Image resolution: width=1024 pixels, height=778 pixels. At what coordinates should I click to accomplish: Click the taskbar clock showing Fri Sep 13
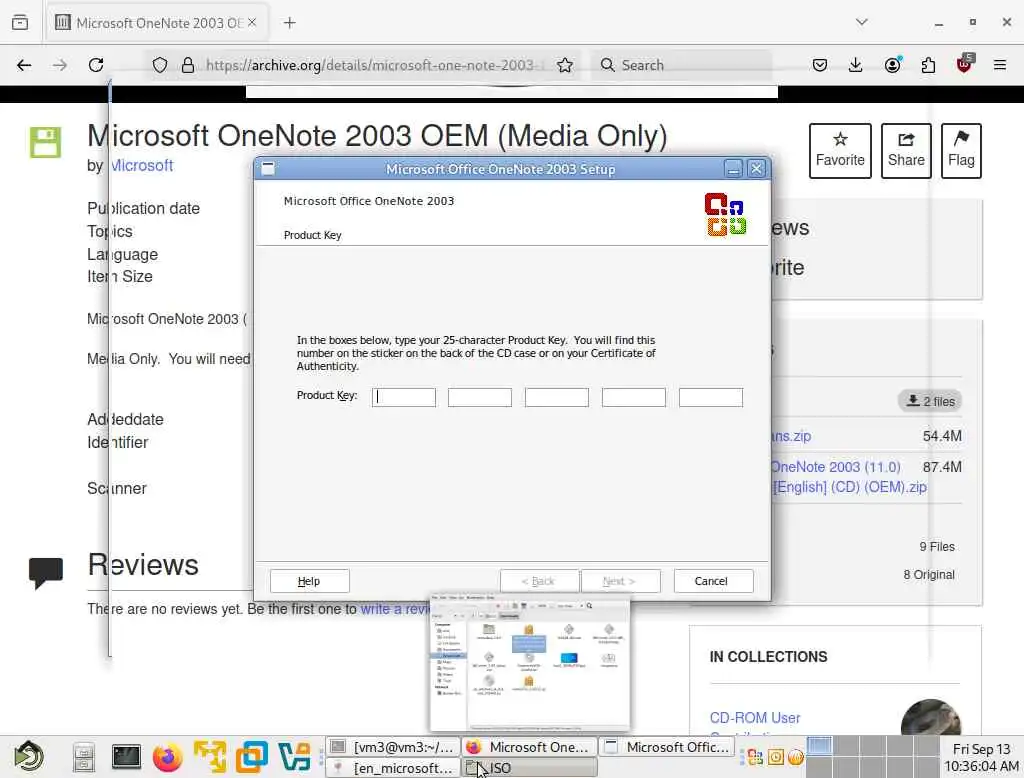981,757
